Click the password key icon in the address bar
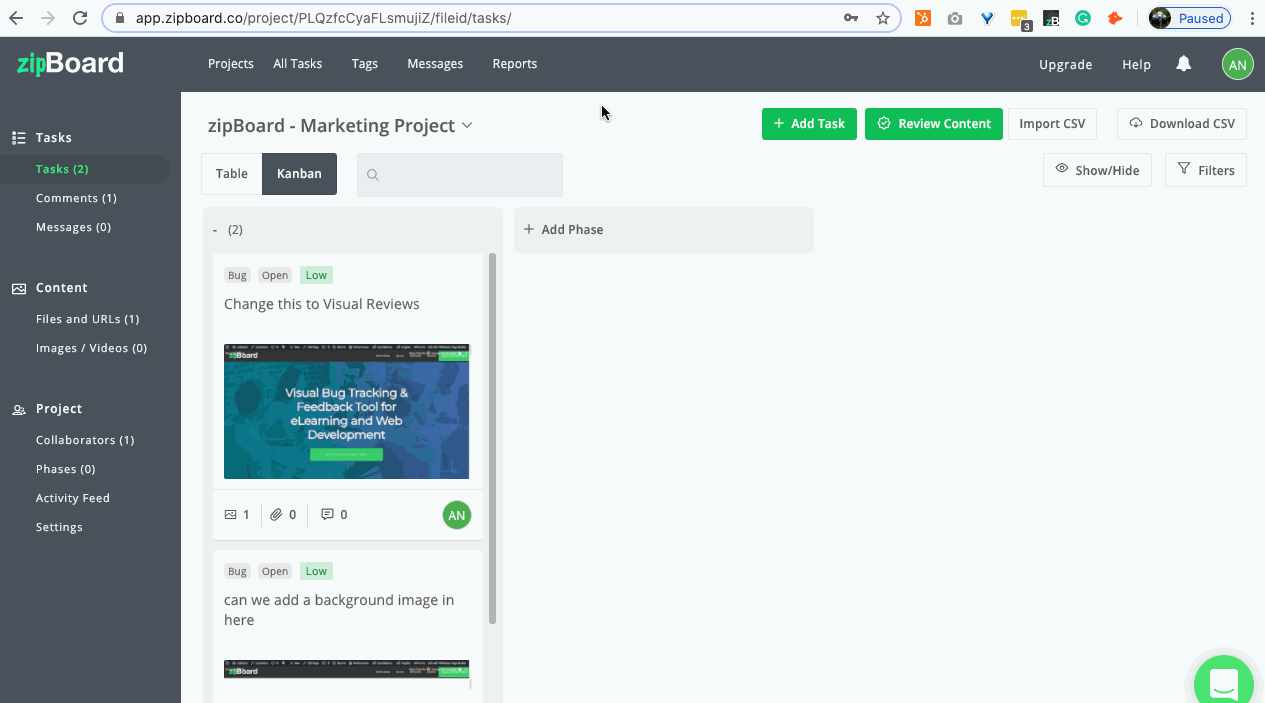This screenshot has width=1265, height=703. 851,18
